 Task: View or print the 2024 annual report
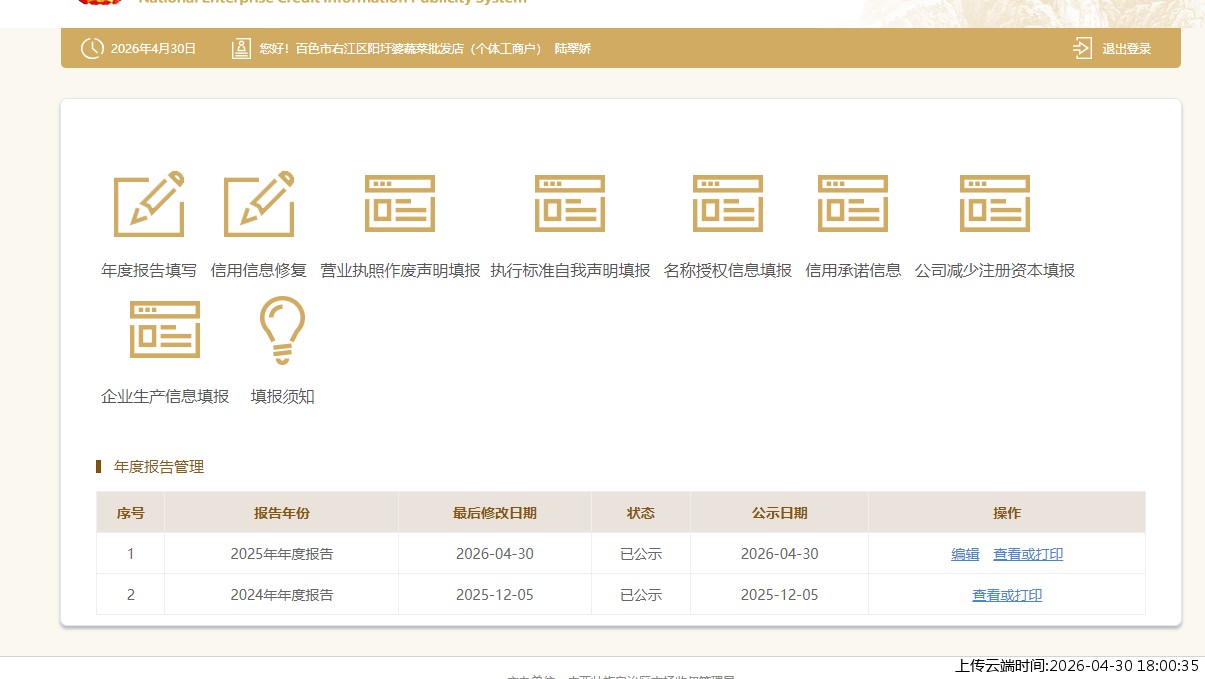[1007, 595]
